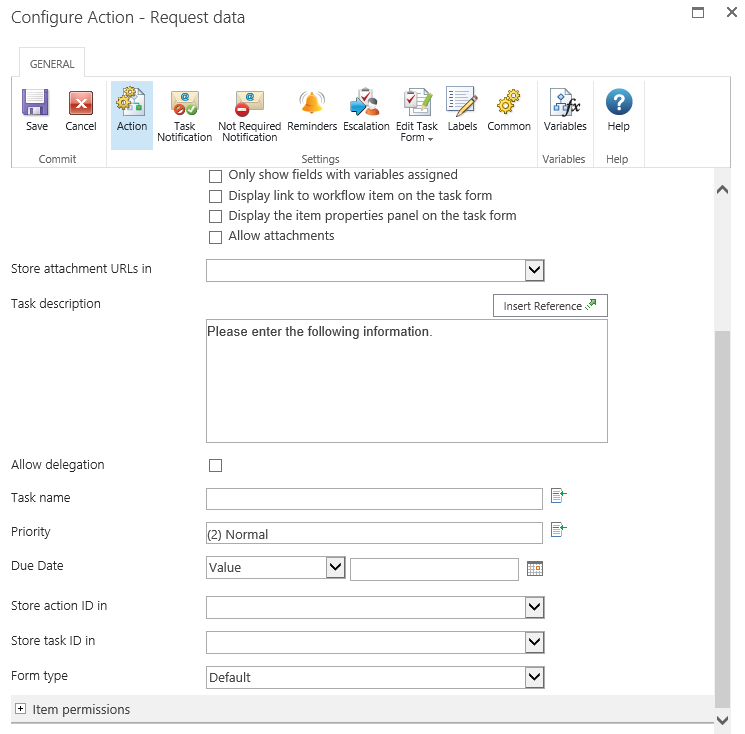Open the Store attachment URLs in dropdown
Image resolution: width=745 pixels, height=734 pixels.
[x=375, y=270]
